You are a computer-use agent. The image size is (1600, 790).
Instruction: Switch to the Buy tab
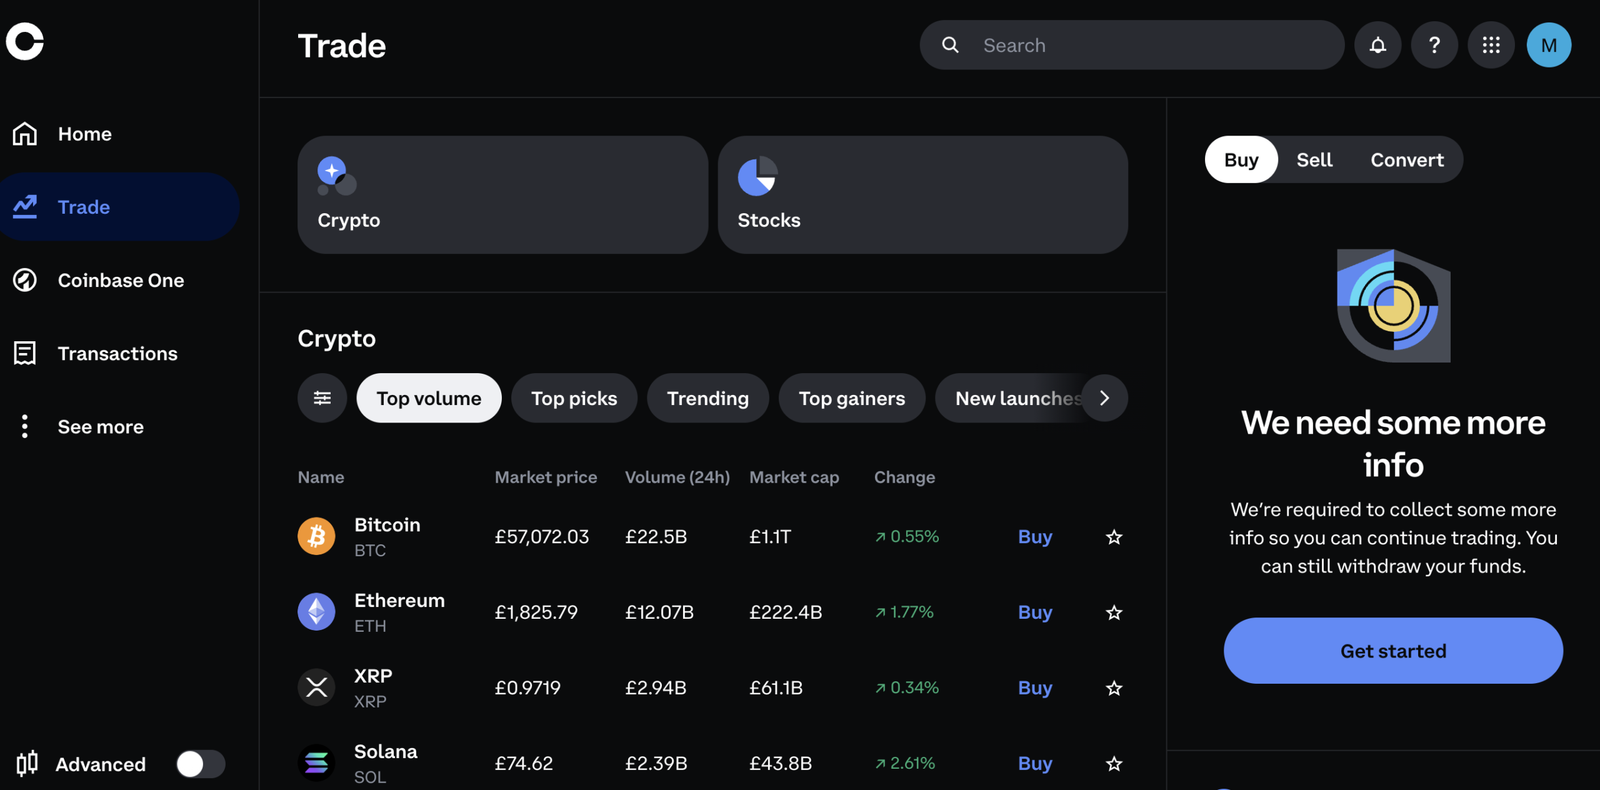pos(1241,160)
